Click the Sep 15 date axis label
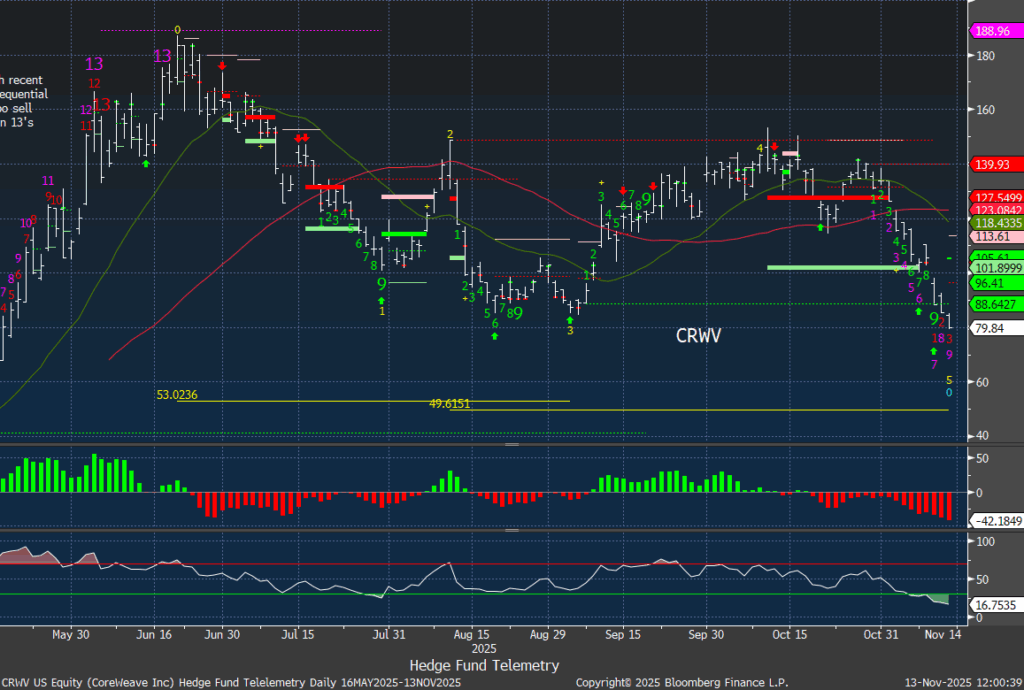The width and height of the screenshot is (1024, 690). pos(622,634)
